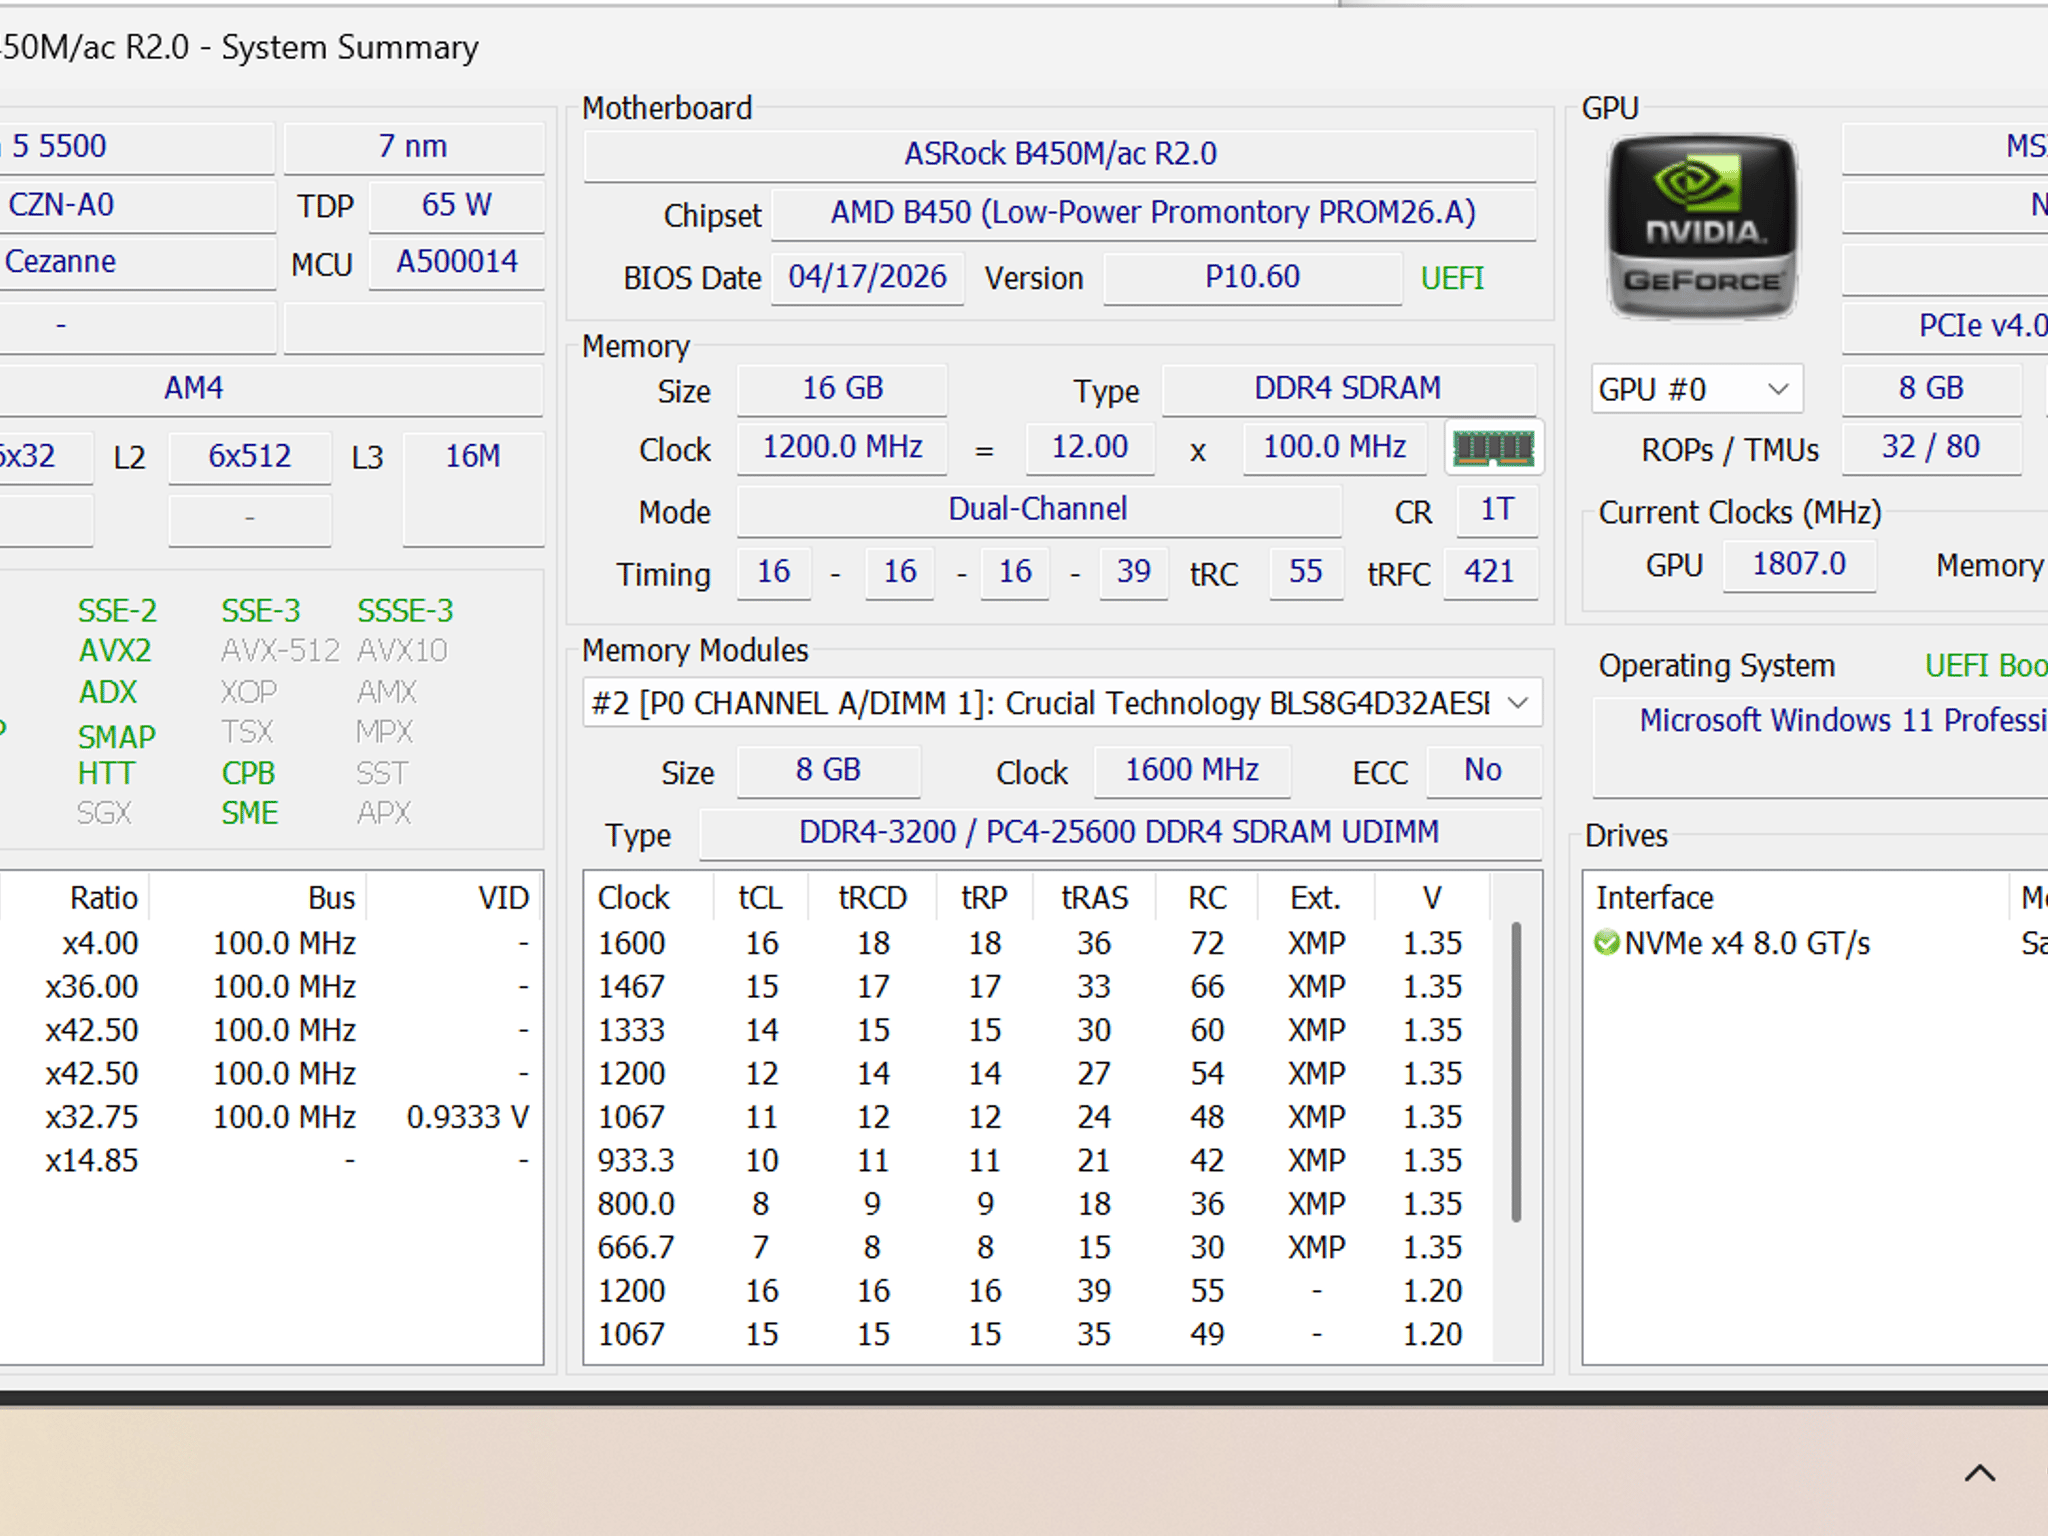Click the AM4 socket field
Image resolution: width=2048 pixels, height=1536 pixels.
272,389
